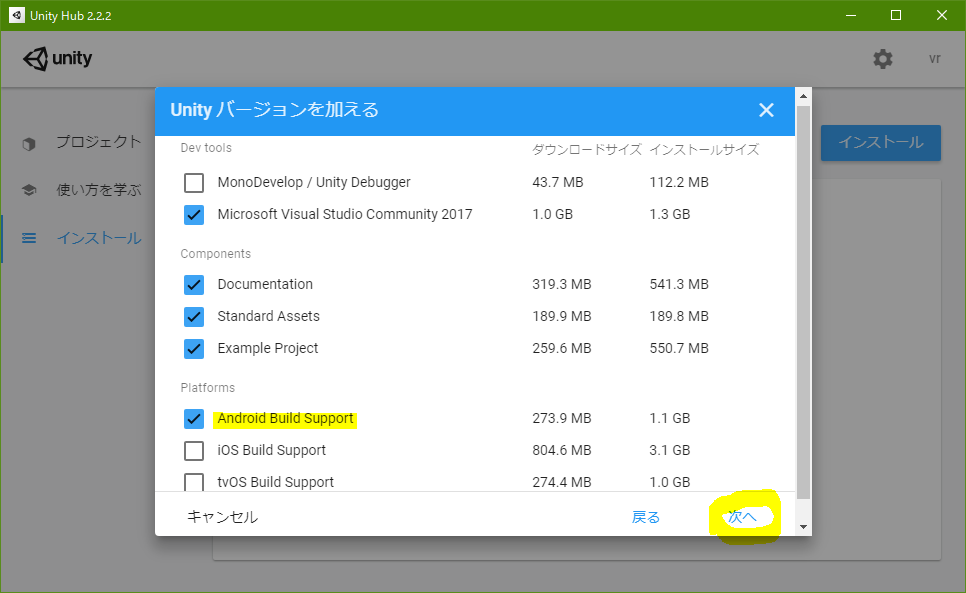Open the vr account menu
Image resolution: width=966 pixels, height=593 pixels.
click(935, 58)
